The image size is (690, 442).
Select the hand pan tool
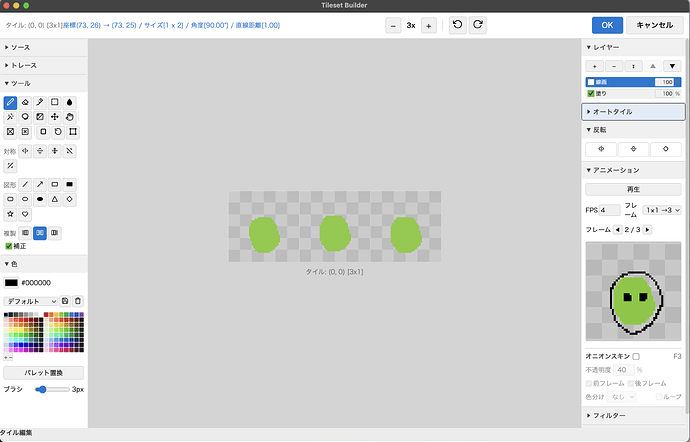[x=70, y=117]
